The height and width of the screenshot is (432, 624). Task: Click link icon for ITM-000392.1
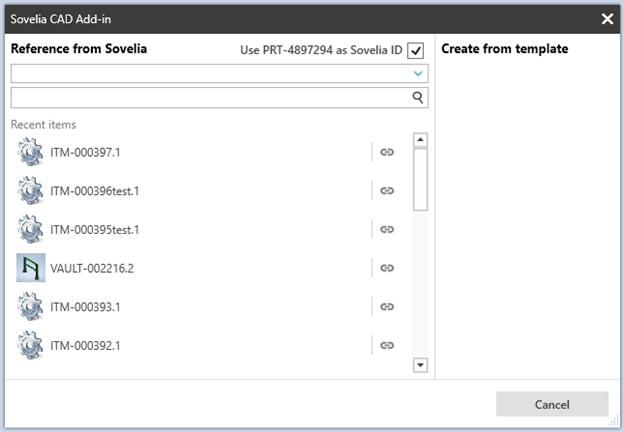(387, 345)
